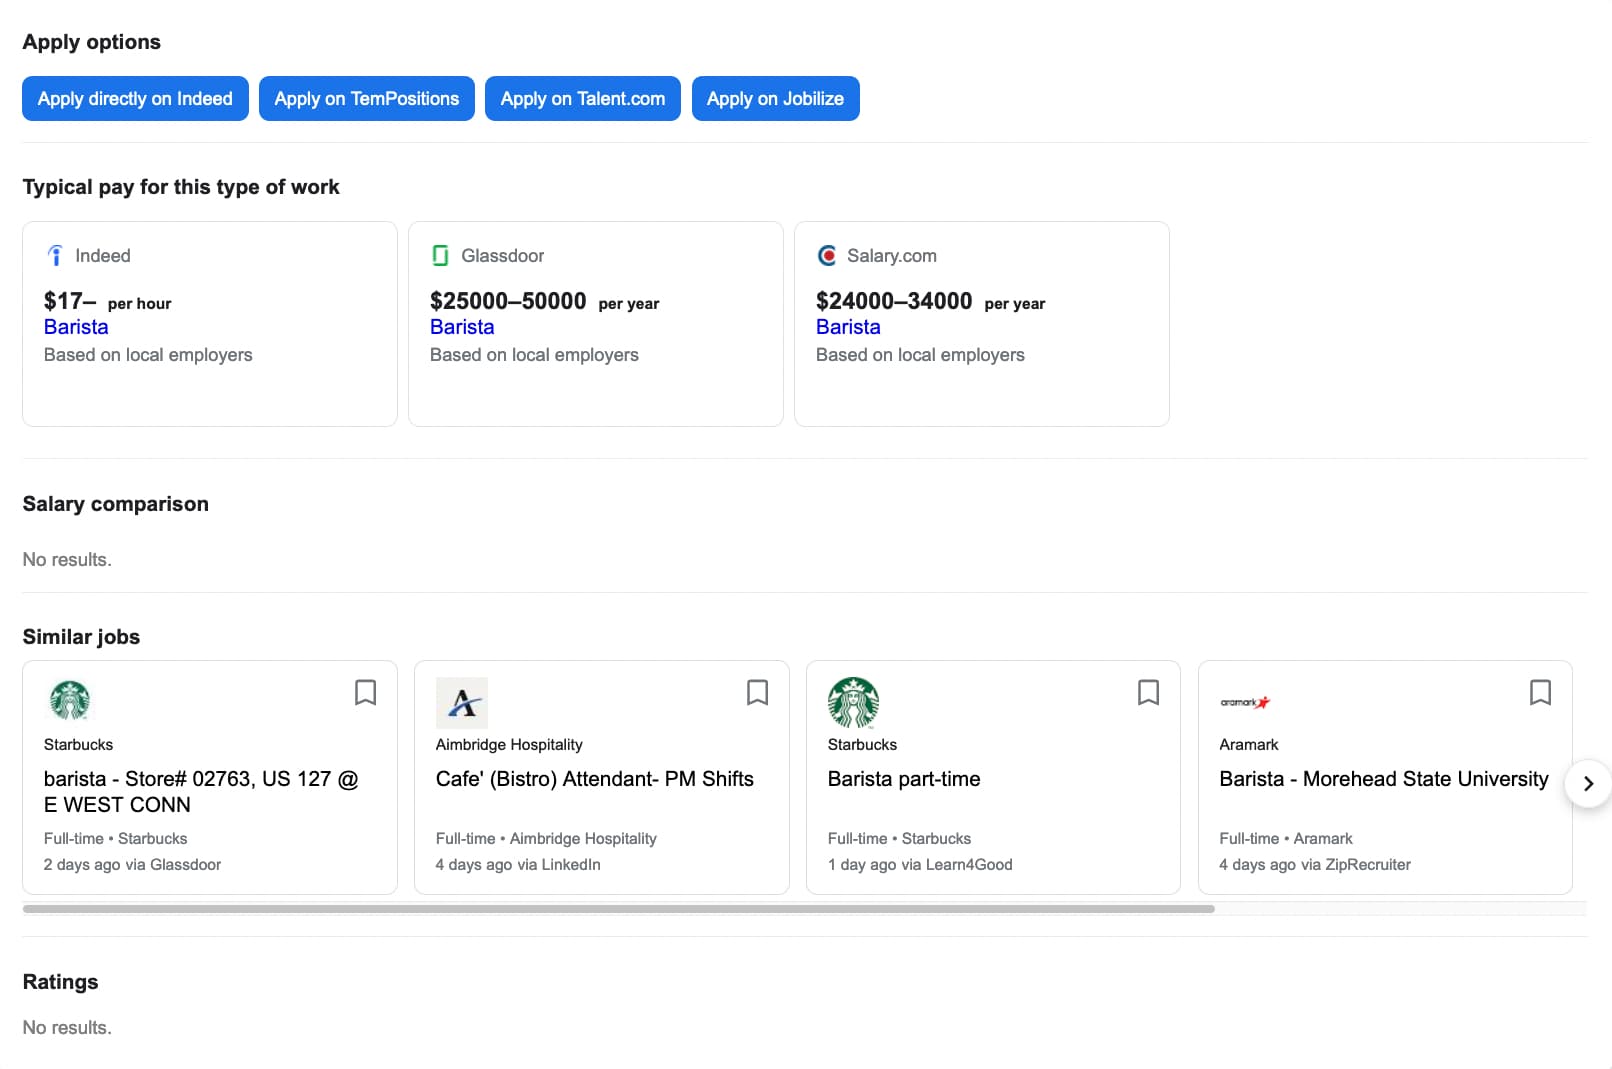This screenshot has height=1069, width=1612.
Task: Click the similar jobs horizontal scrollbar
Action: [x=619, y=909]
